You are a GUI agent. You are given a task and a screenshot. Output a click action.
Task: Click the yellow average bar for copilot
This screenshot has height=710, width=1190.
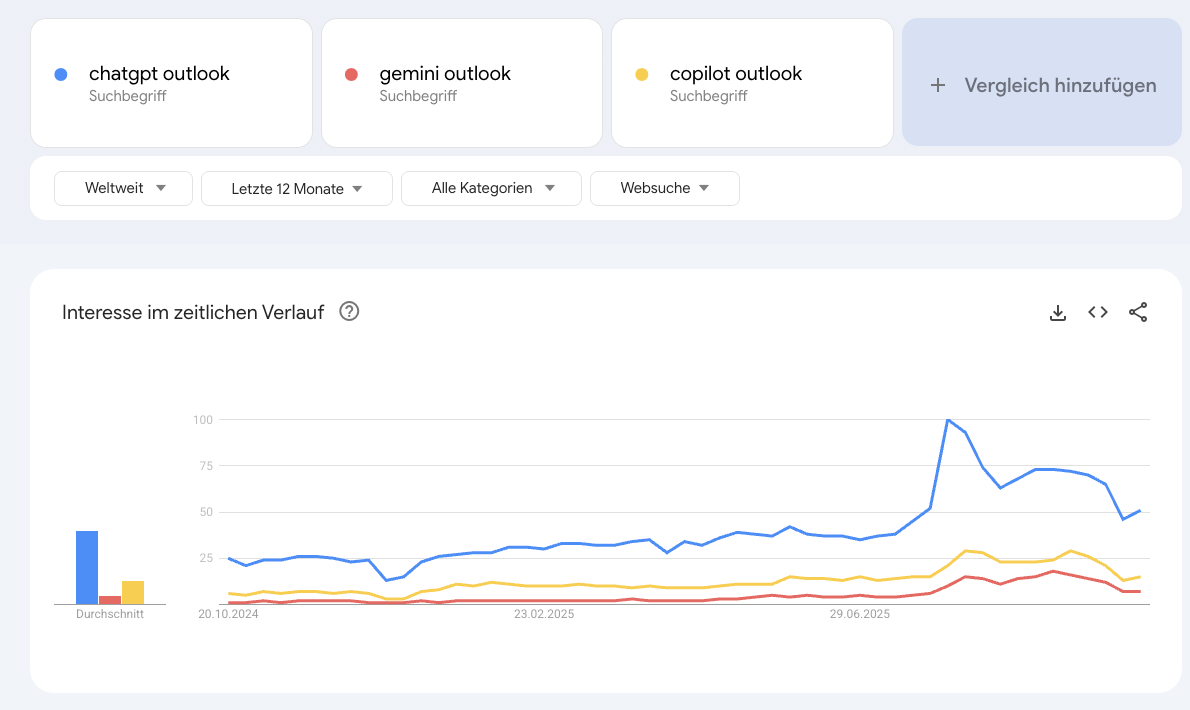[133, 592]
